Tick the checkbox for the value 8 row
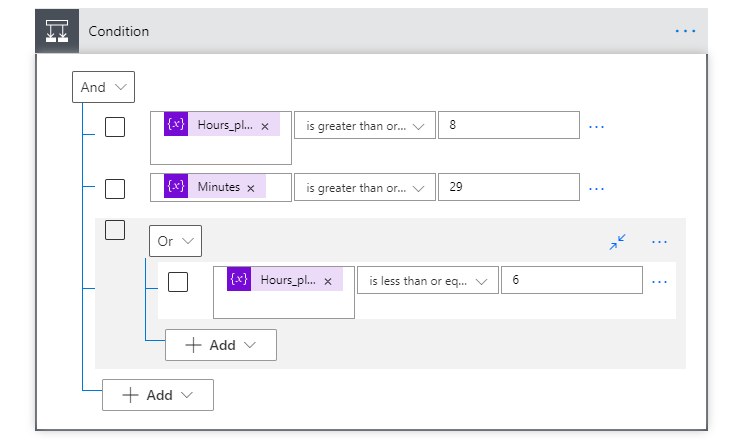 click(x=115, y=127)
